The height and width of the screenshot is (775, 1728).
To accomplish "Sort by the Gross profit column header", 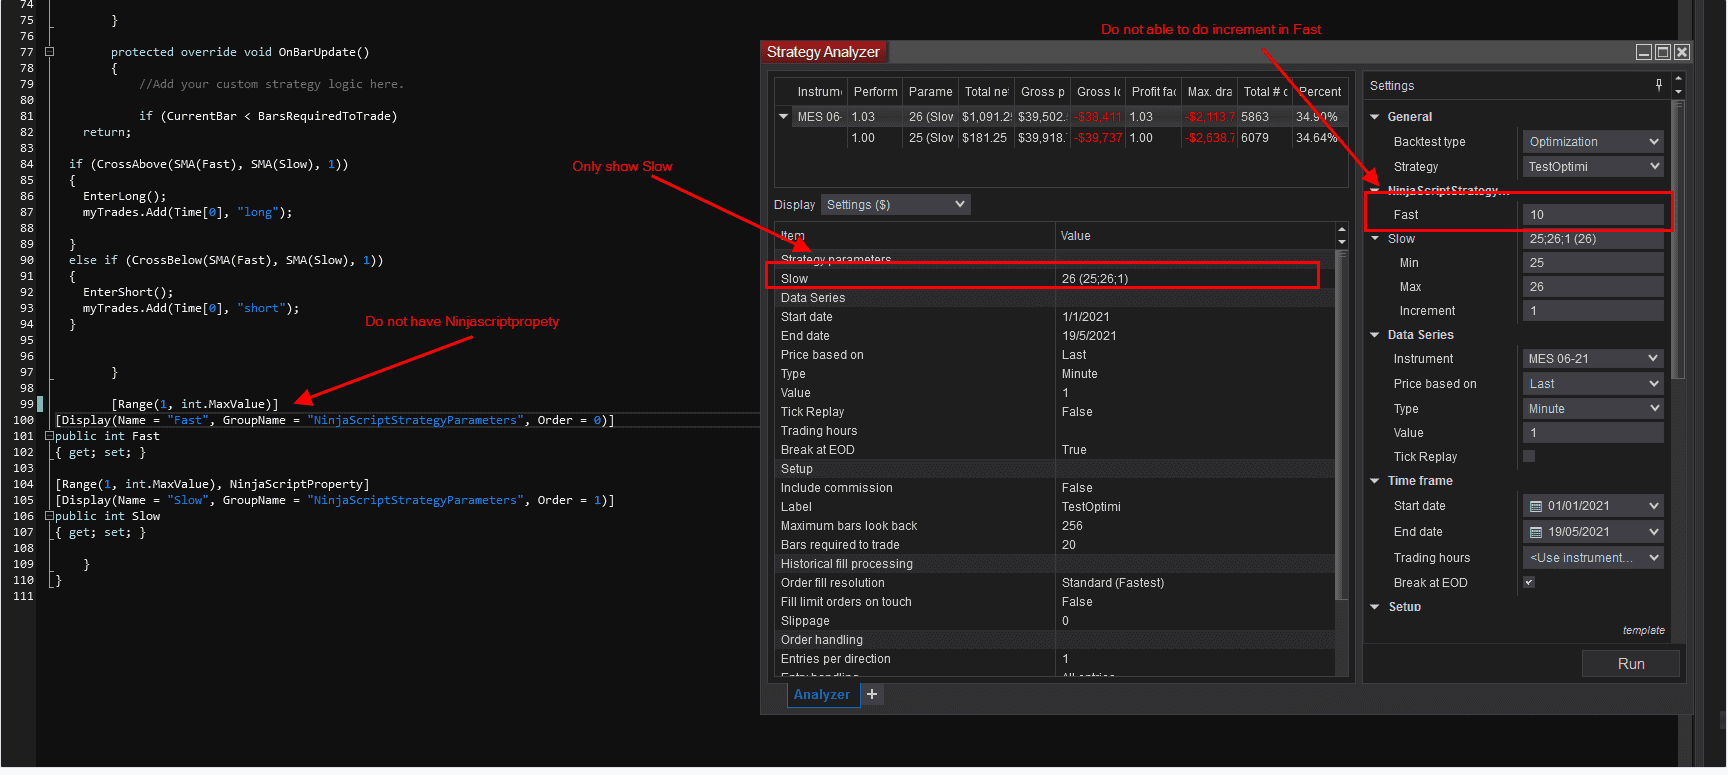I will (x=1042, y=92).
